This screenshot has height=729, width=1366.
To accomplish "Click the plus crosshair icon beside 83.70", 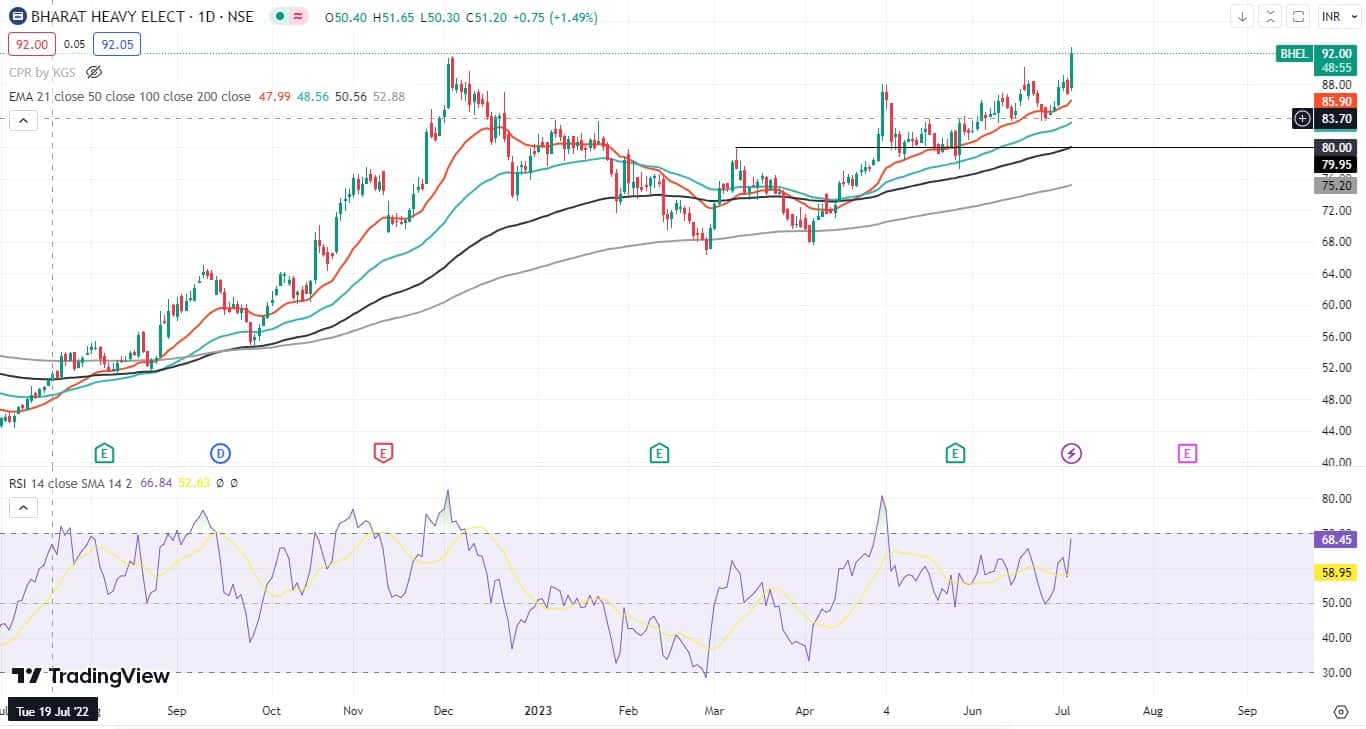I will coord(1303,119).
